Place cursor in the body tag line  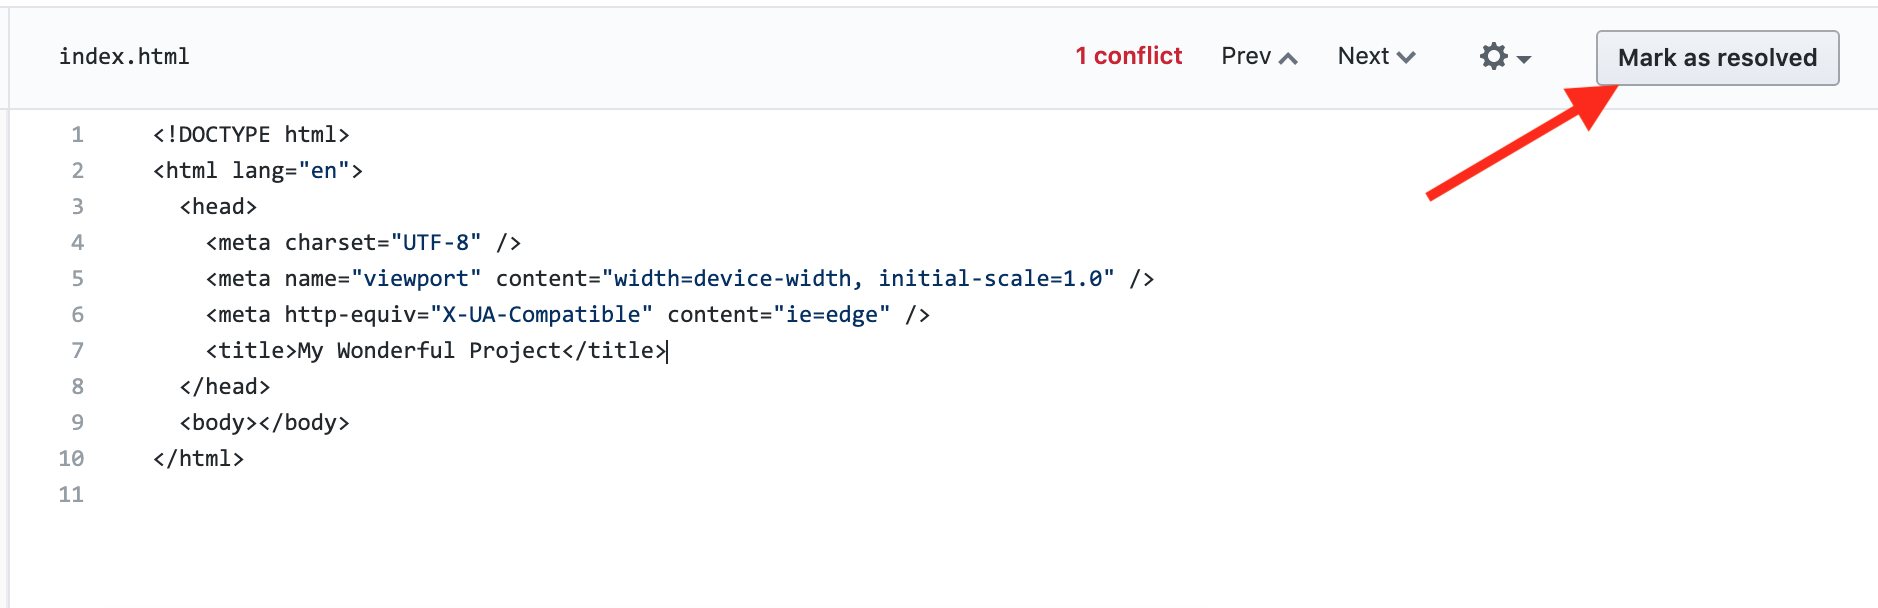tap(264, 423)
